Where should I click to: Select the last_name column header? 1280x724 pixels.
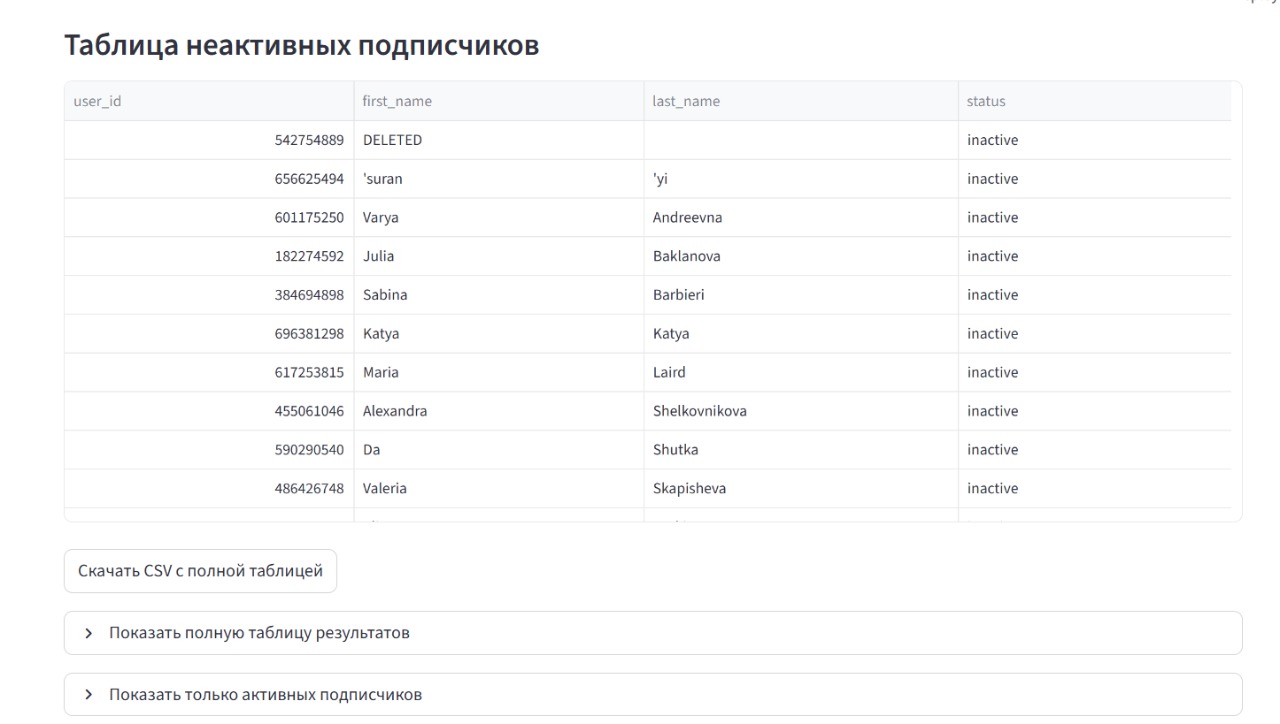800,101
